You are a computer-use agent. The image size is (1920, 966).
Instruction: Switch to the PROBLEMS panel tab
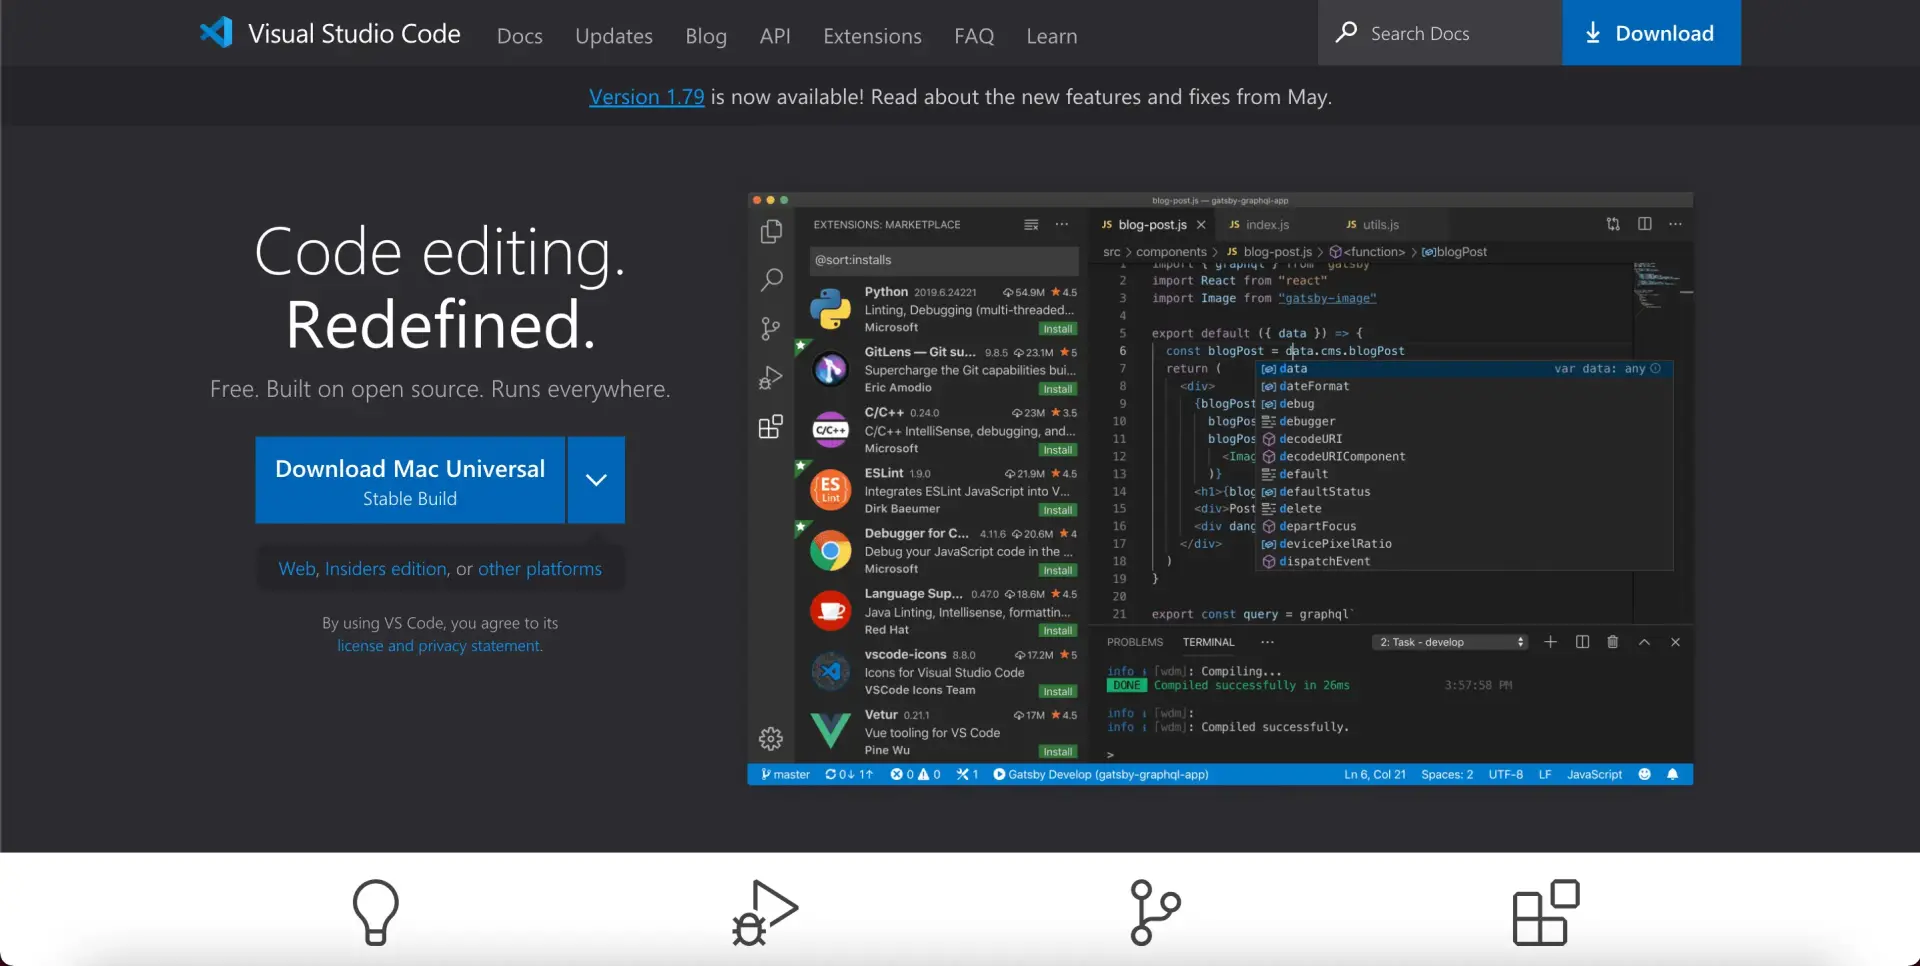1135,642
